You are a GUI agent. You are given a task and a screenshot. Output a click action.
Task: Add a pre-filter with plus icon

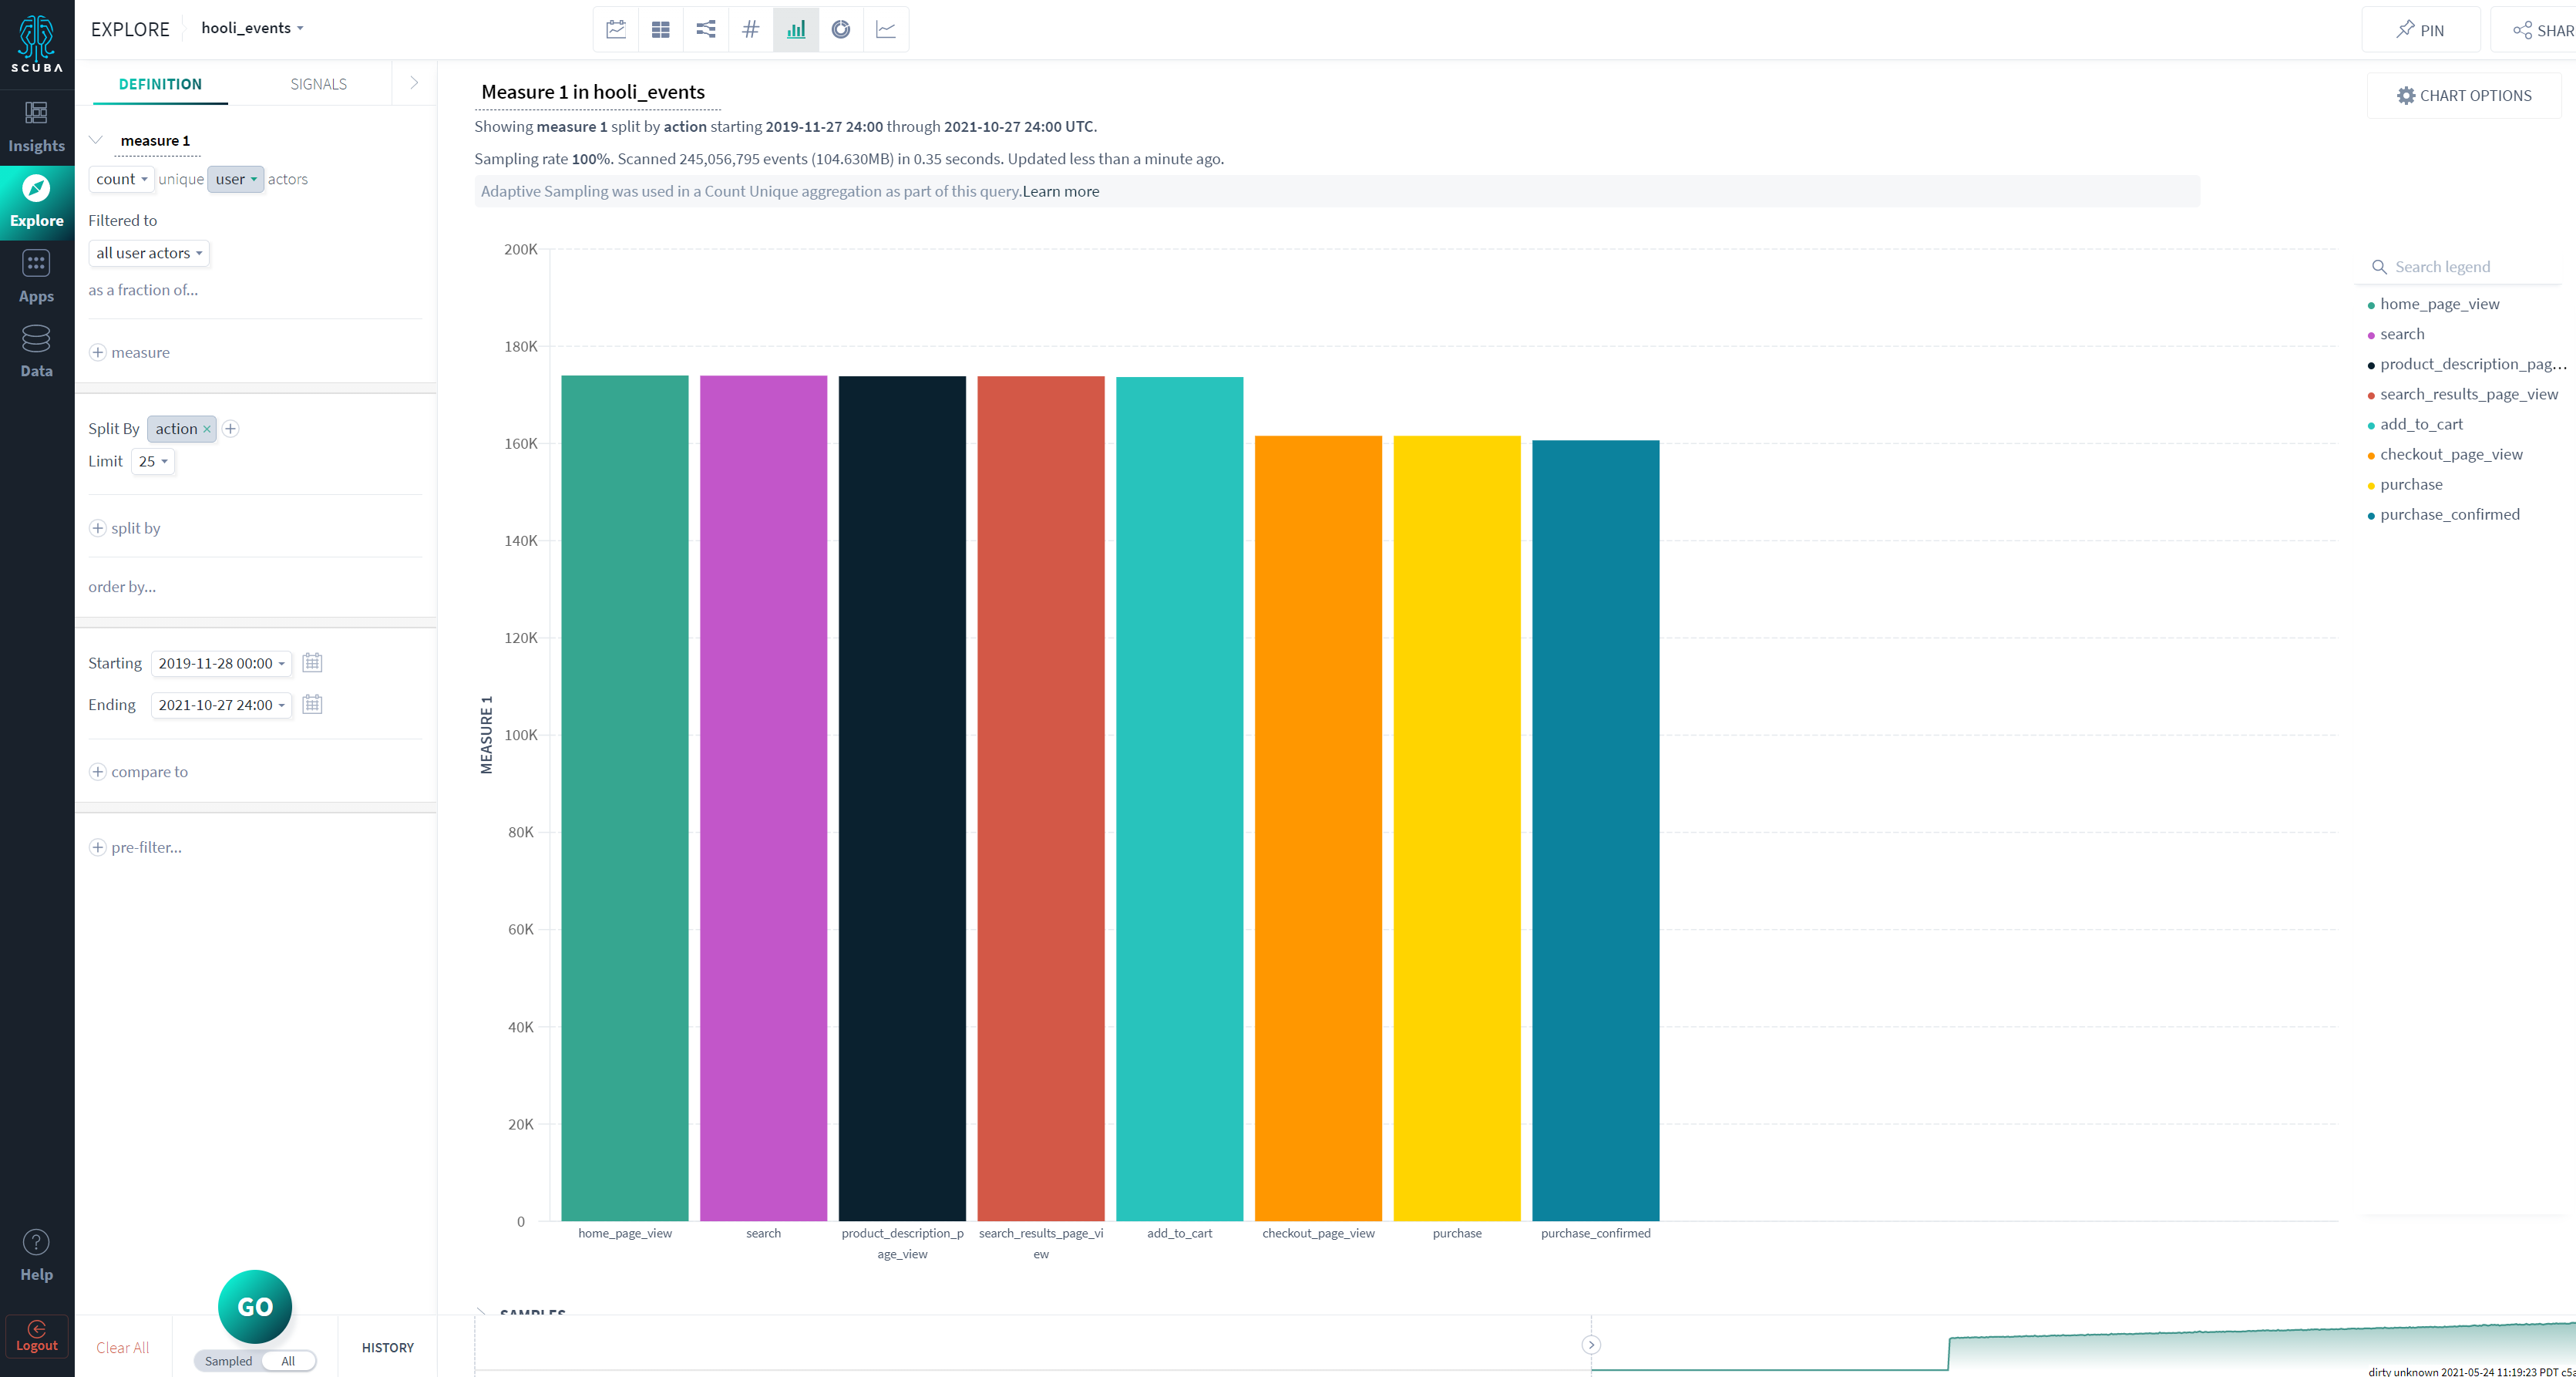pyautogui.click(x=98, y=847)
